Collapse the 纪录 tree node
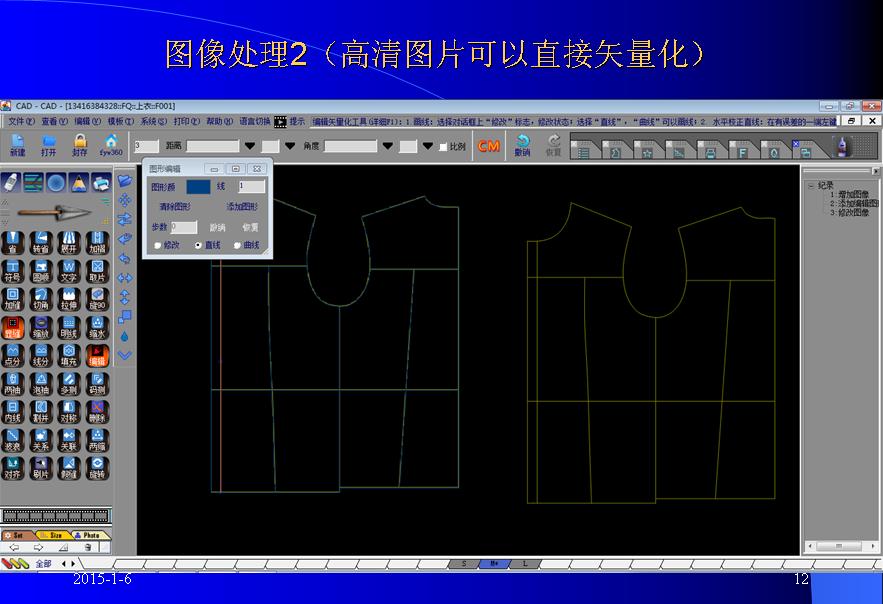This screenshot has height=604, width=883. (x=810, y=186)
